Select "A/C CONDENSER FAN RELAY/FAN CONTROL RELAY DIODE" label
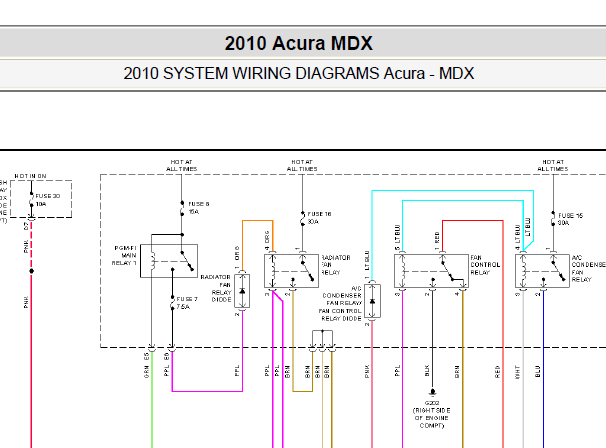 [x=340, y=303]
